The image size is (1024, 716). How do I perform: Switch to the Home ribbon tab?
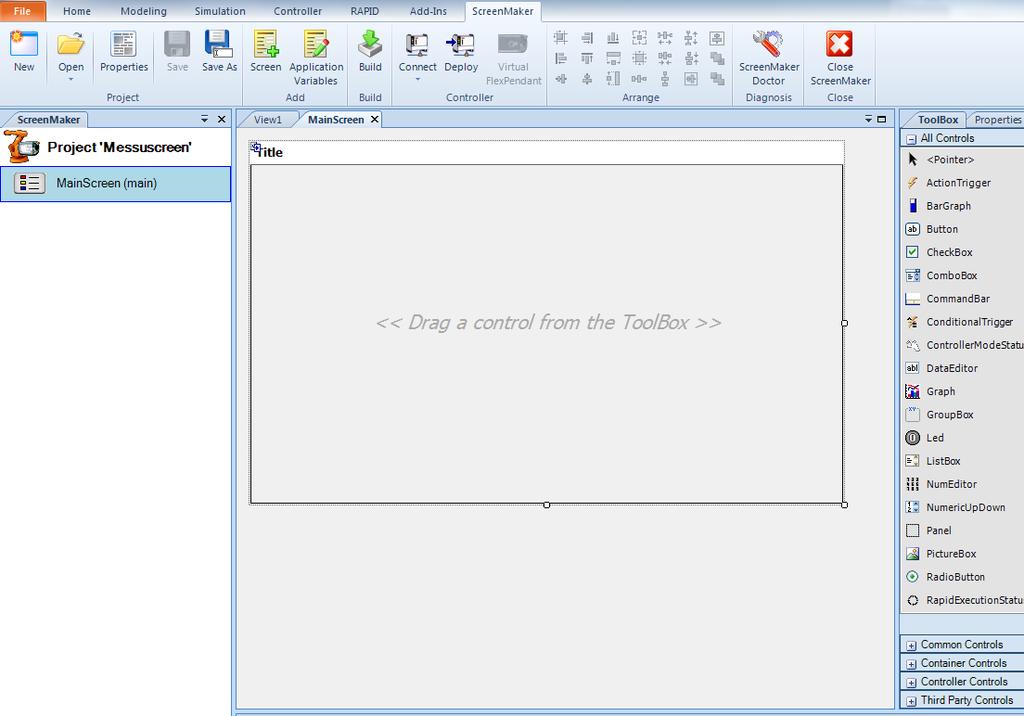click(x=76, y=11)
